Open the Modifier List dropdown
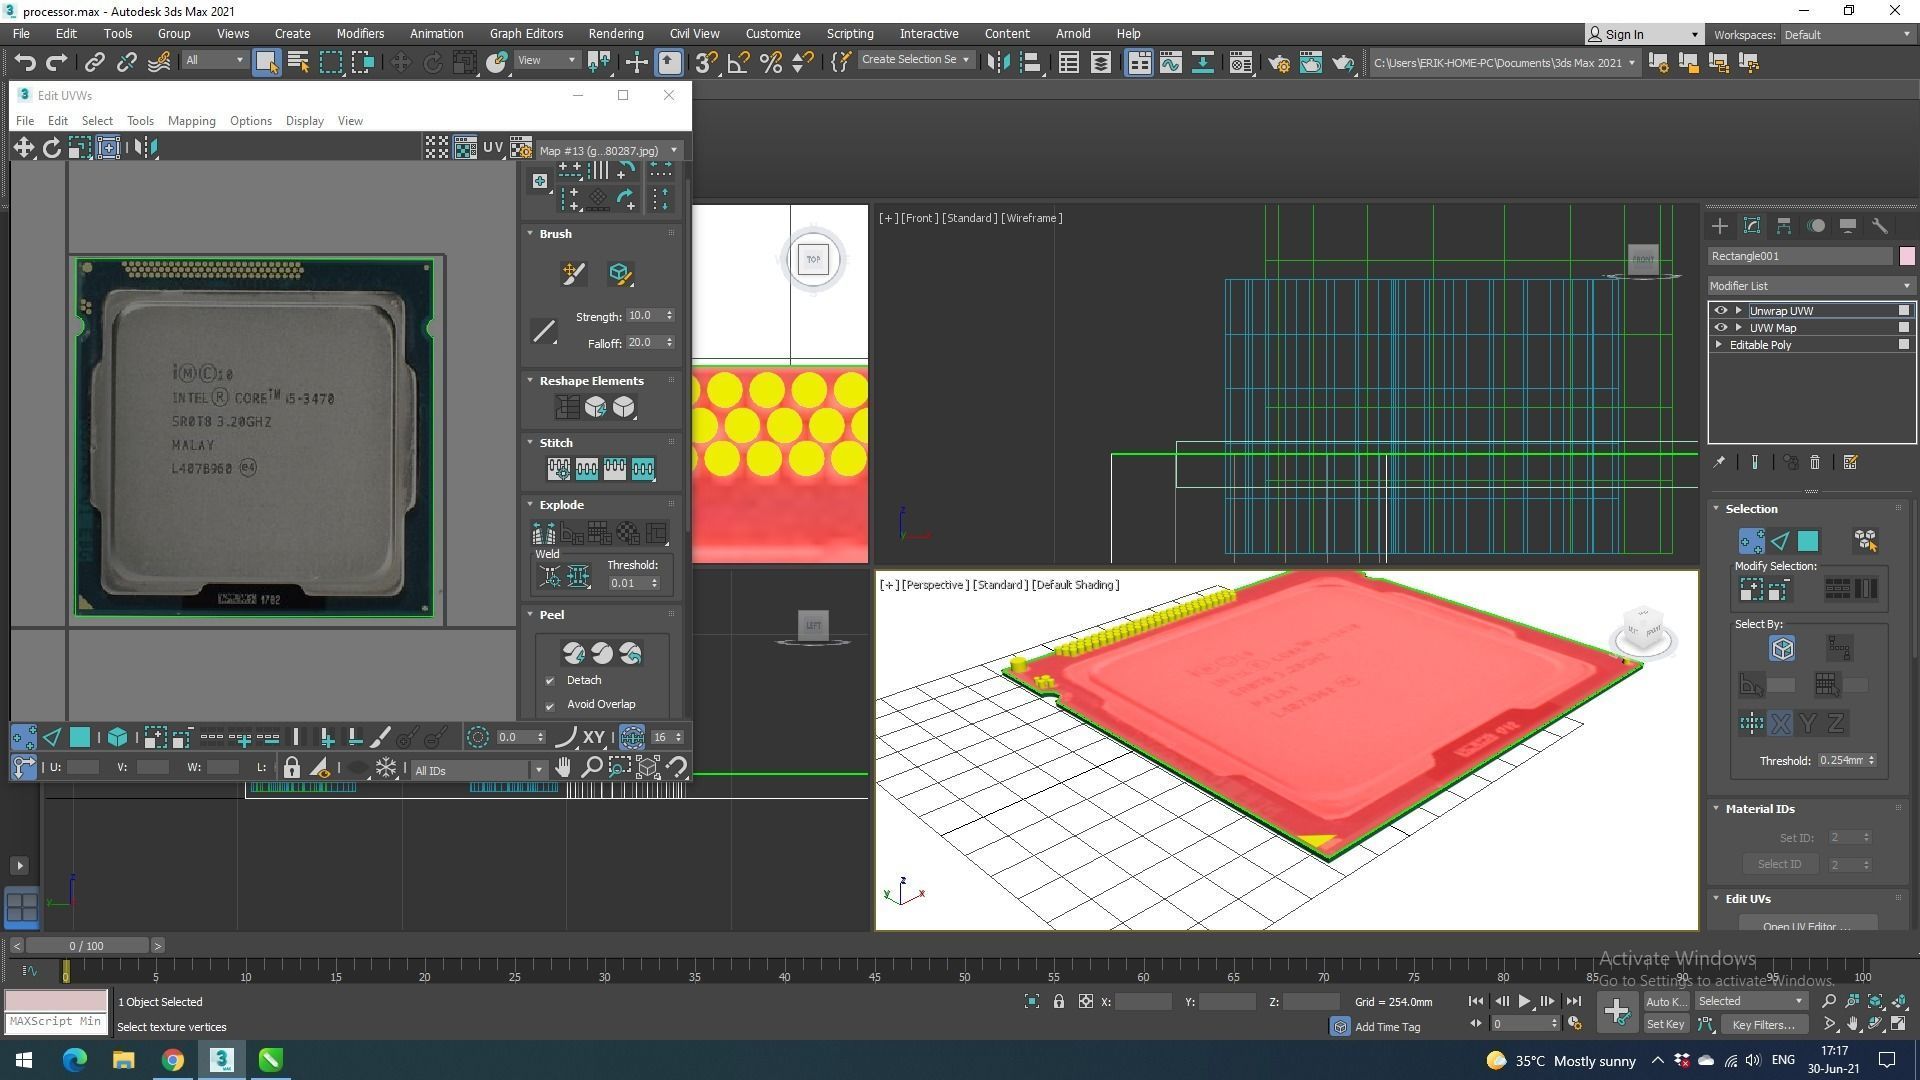1920x1080 pixels. [1811, 286]
